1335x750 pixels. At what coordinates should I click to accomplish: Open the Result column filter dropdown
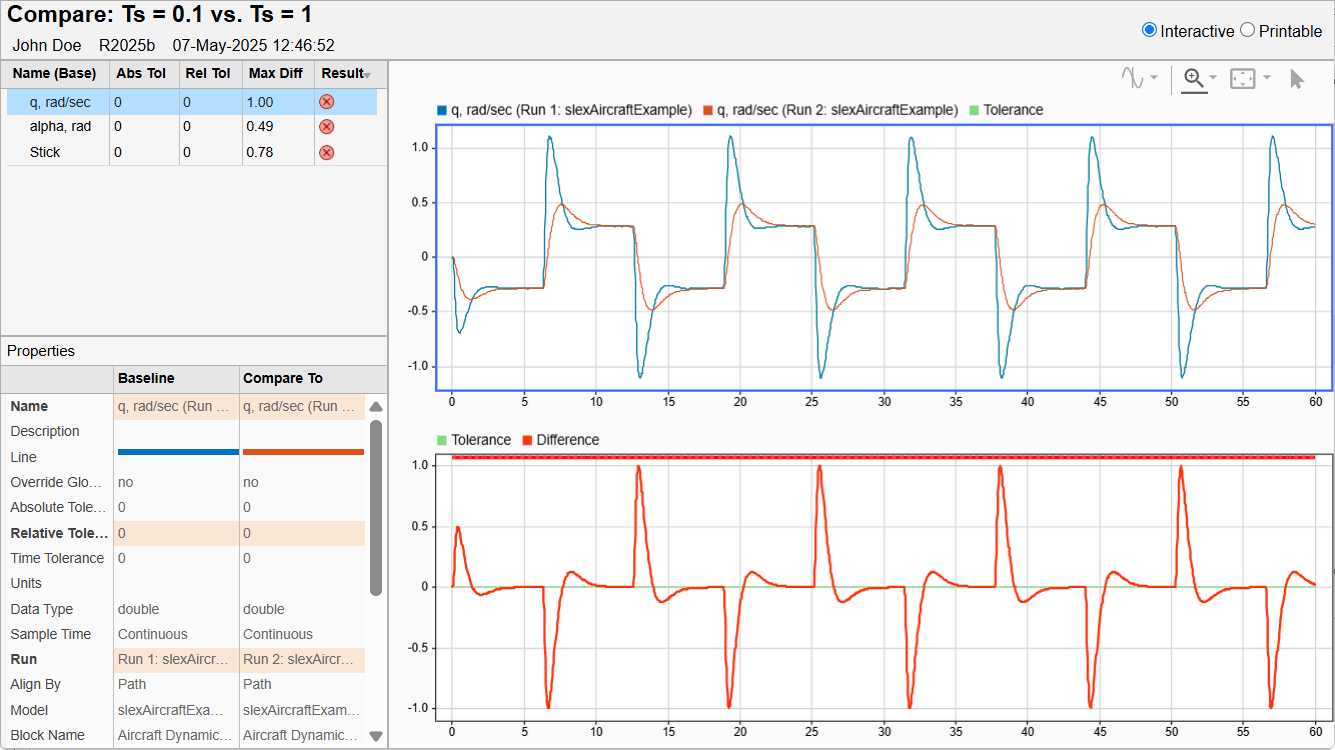[368, 75]
